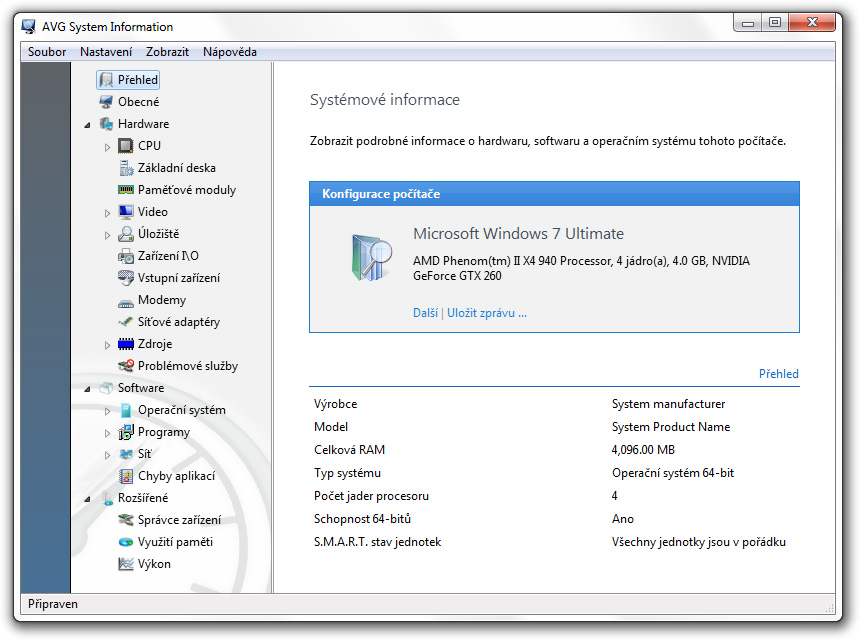Select Obecné label in the tree
Viewport: 860px width, 641px height.
tap(138, 102)
